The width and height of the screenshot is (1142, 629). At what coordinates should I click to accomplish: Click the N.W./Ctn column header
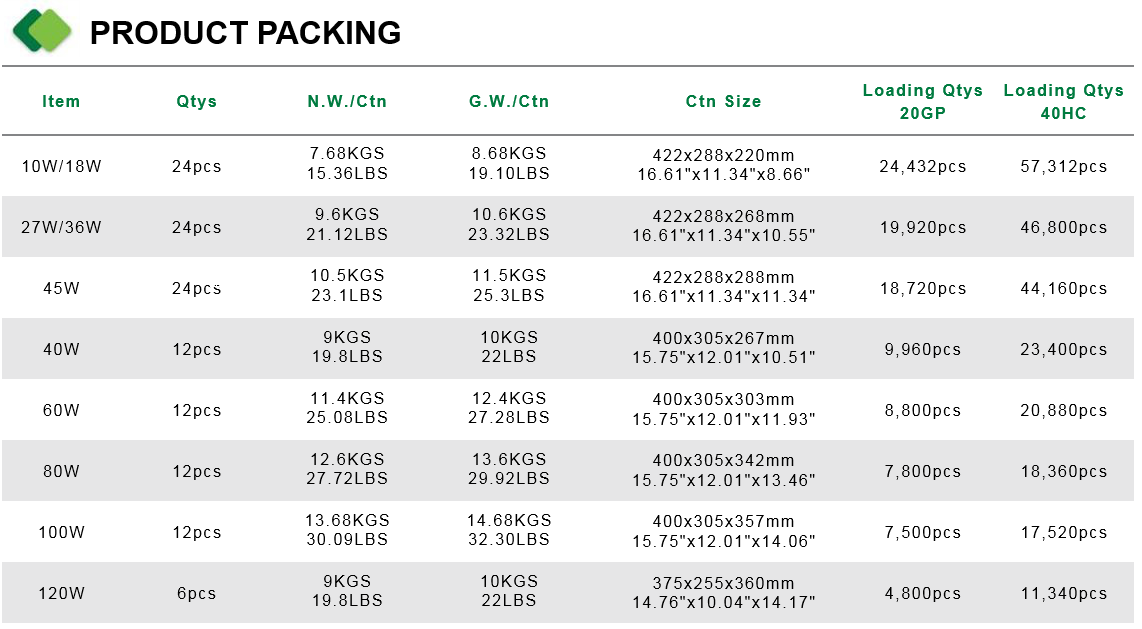coord(347,101)
